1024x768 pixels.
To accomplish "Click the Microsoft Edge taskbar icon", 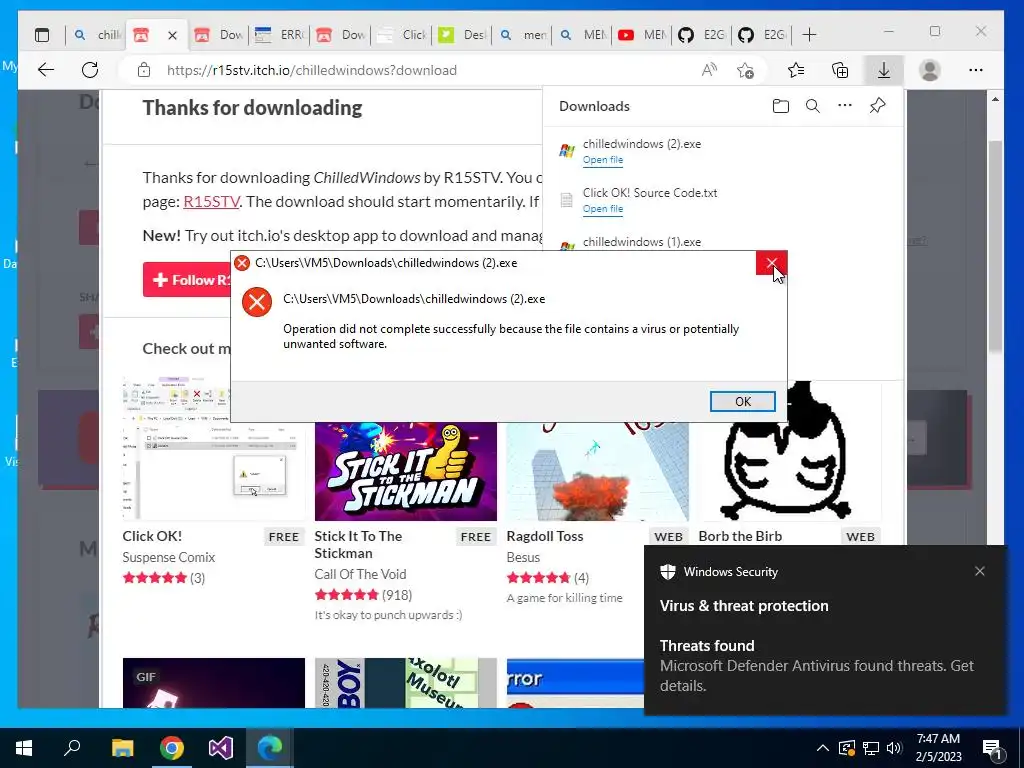I will click(269, 748).
